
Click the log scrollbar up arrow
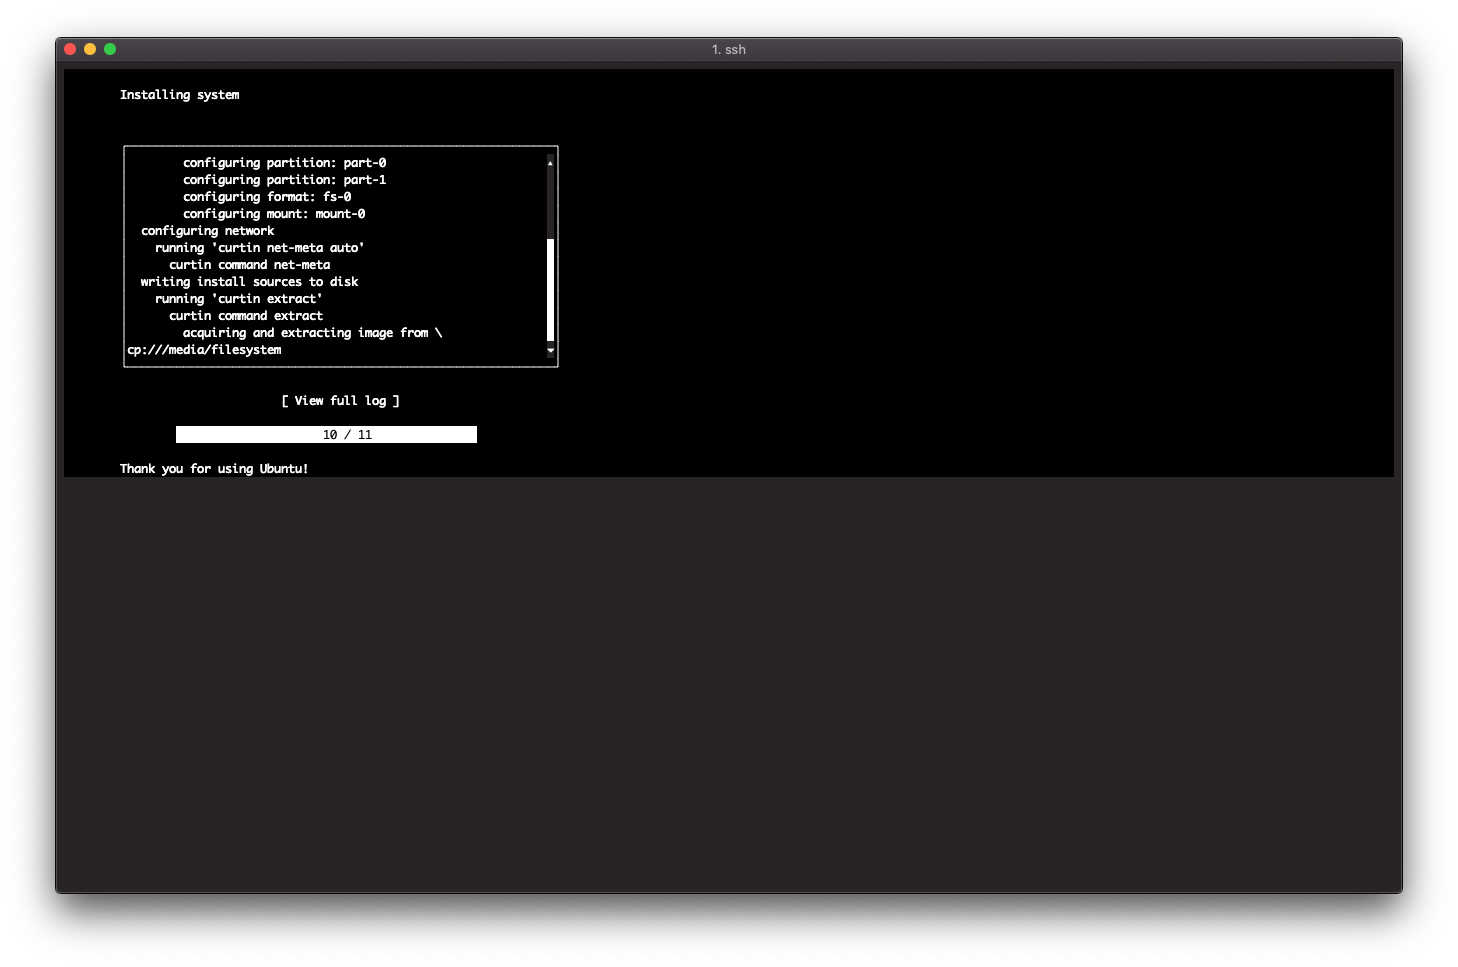coord(550,162)
